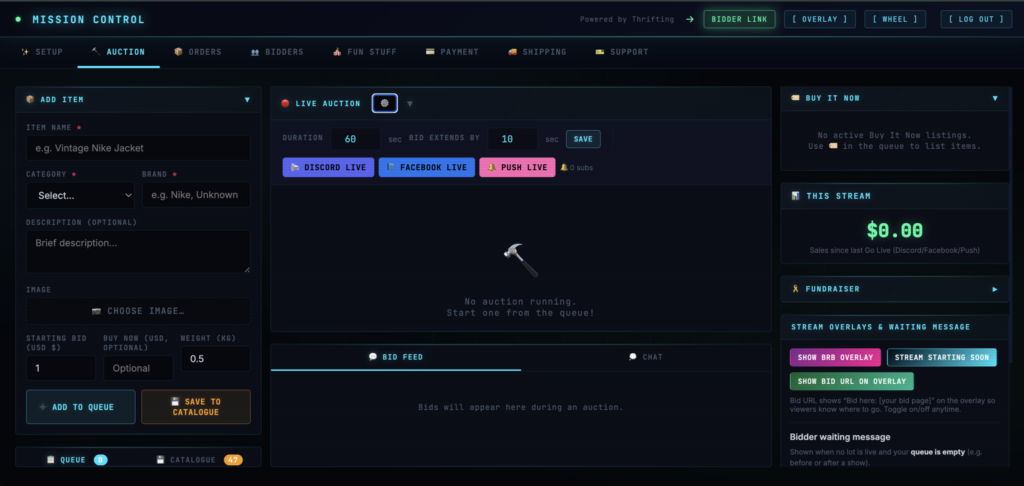Click the Description text area
Viewport: 1024px width, 486px height.
pyautogui.click(x=138, y=251)
